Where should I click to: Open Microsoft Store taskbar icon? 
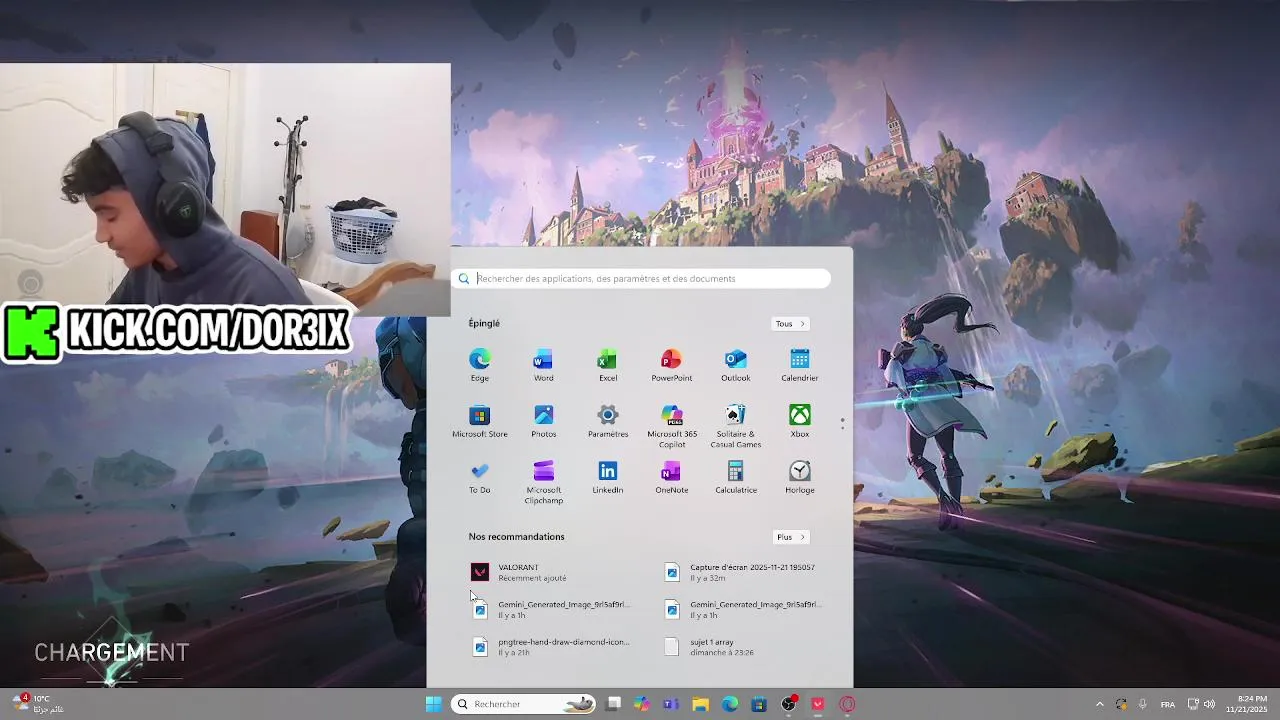point(759,704)
